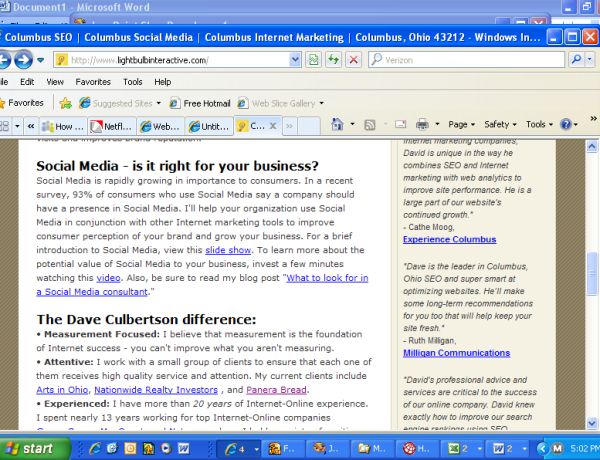Viewport: 600px width, 460px height.
Task: Open the Page dropdown menu
Action: (x=461, y=124)
